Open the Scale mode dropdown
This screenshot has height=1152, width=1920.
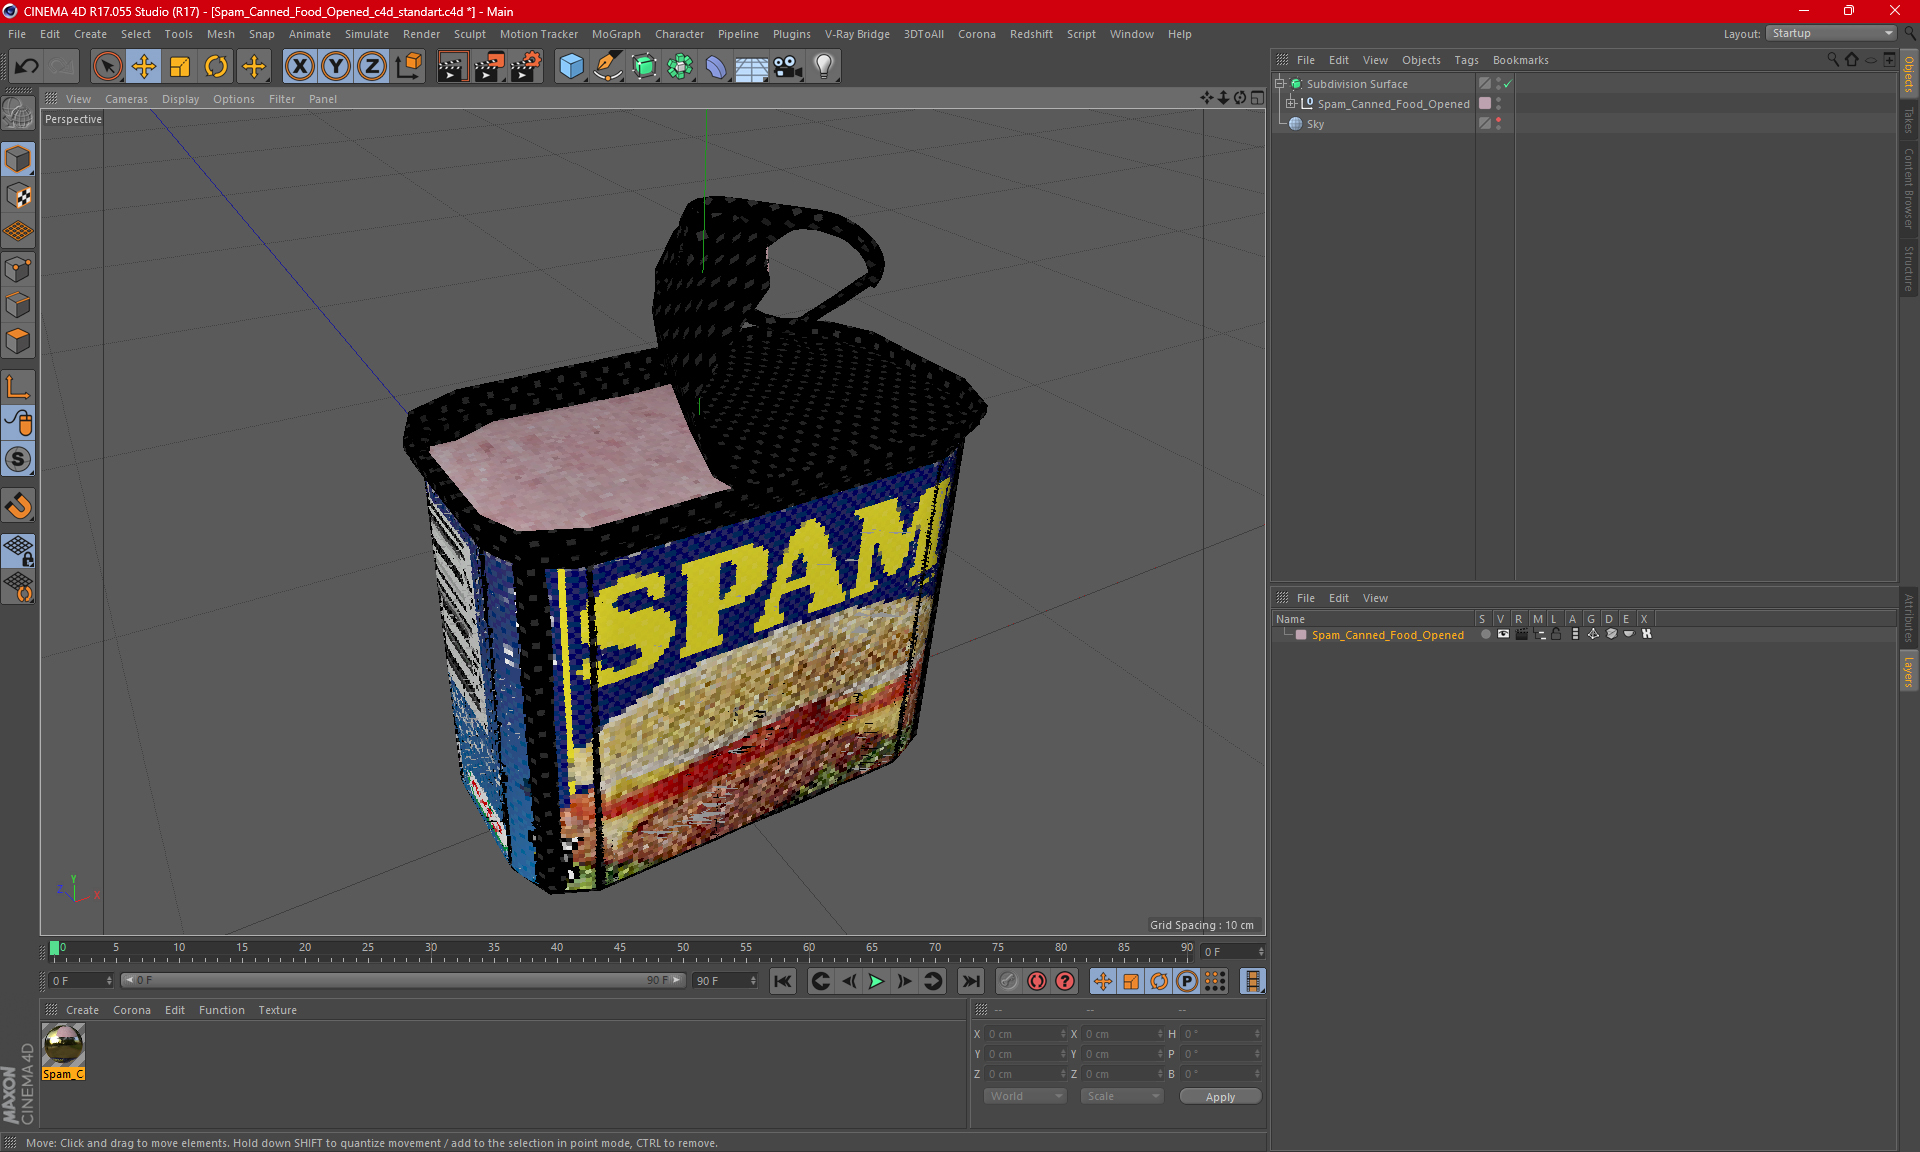(x=1121, y=1096)
